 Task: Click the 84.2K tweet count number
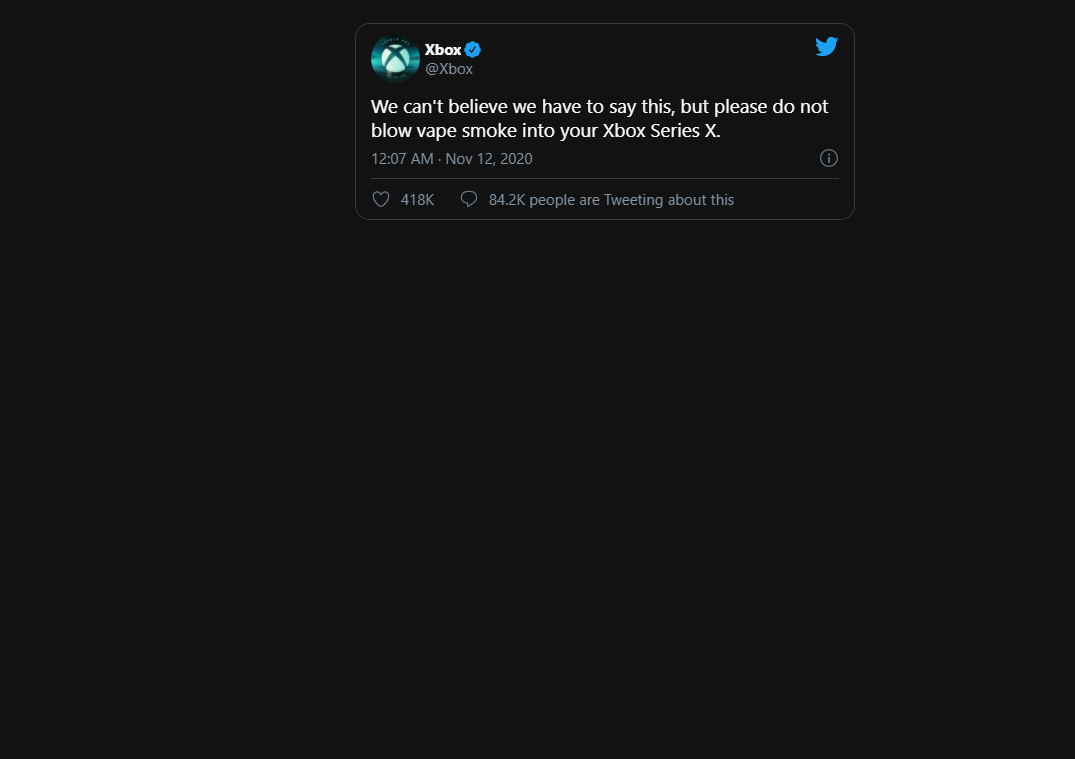pos(507,200)
